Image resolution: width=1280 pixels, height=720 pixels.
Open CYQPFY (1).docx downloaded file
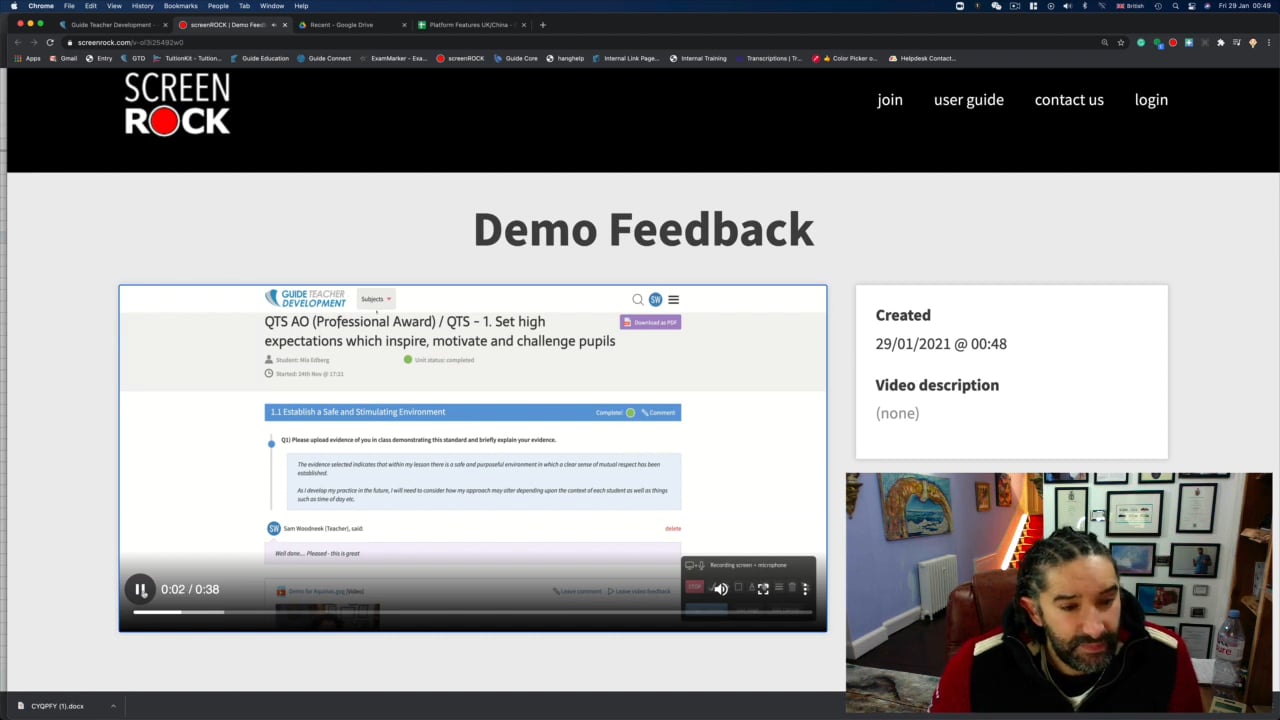tap(57, 706)
